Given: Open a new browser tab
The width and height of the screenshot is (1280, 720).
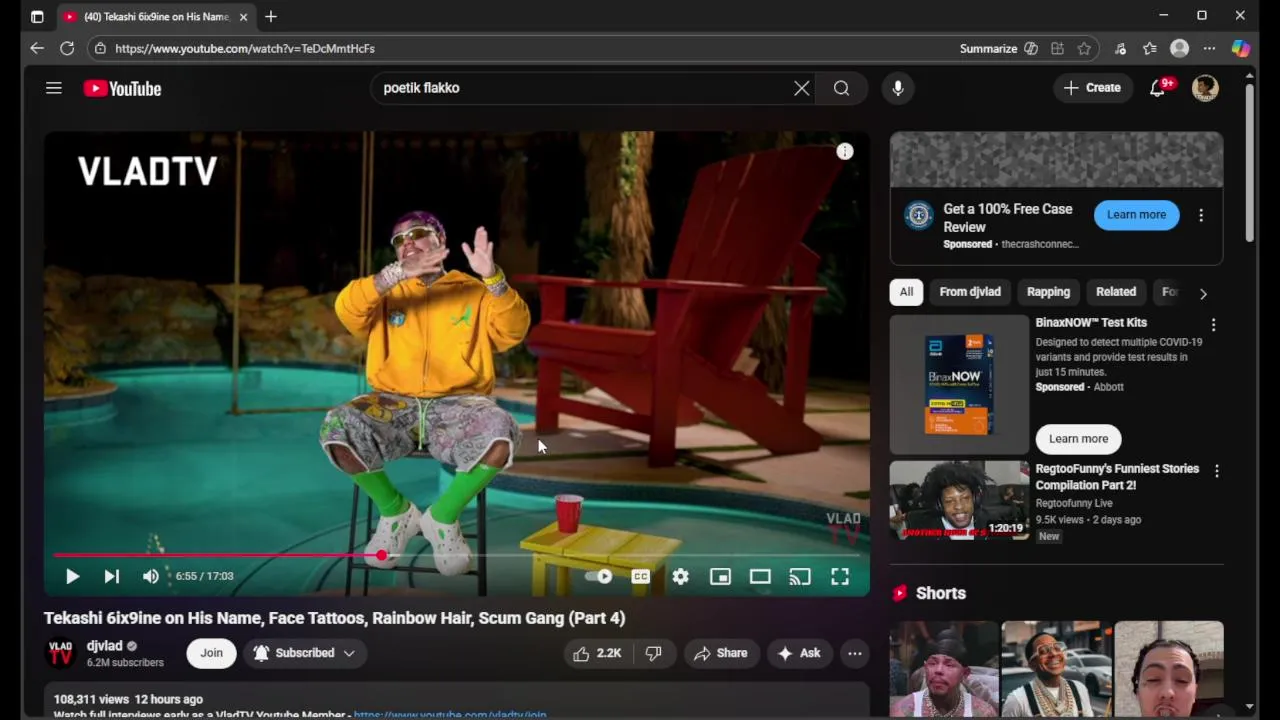Looking at the screenshot, I should pos(271,16).
